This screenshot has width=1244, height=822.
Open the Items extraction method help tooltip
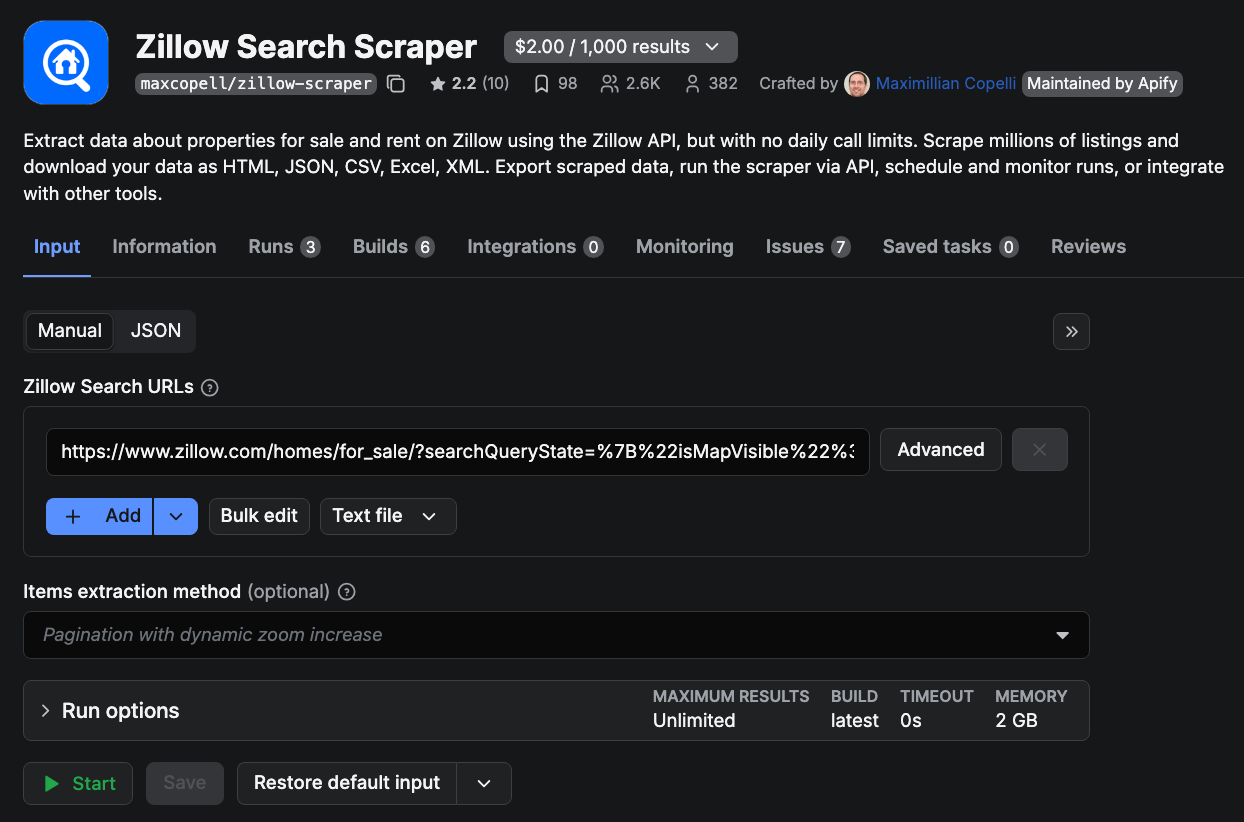(346, 592)
